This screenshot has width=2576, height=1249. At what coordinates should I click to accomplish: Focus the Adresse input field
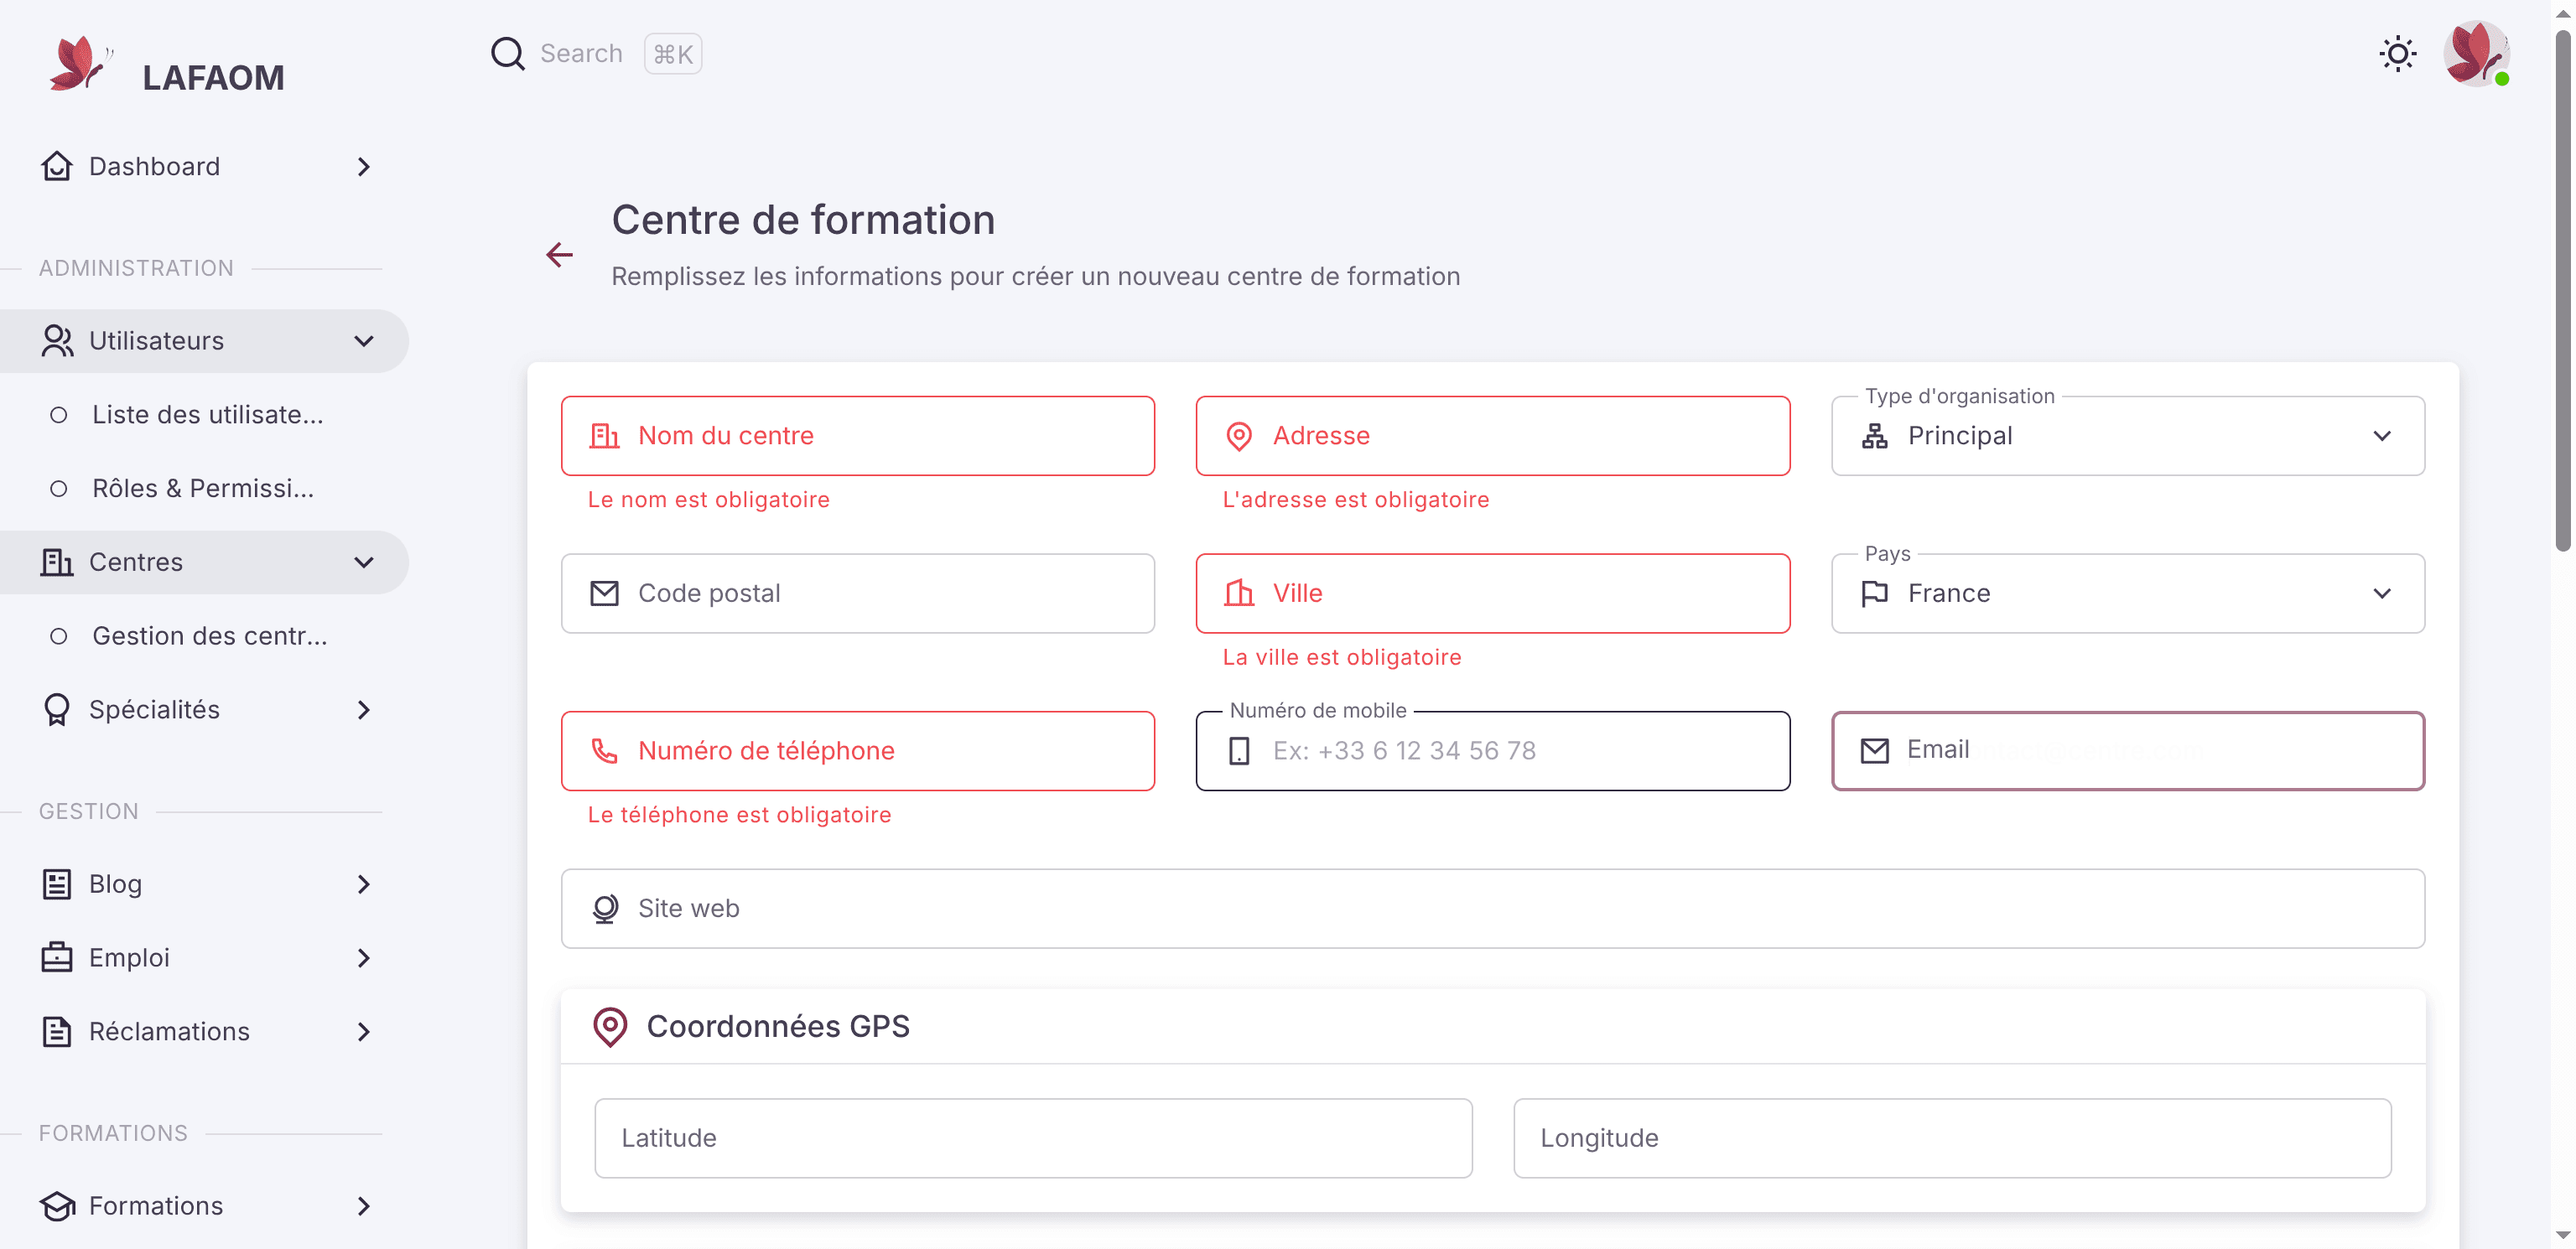[1492, 436]
